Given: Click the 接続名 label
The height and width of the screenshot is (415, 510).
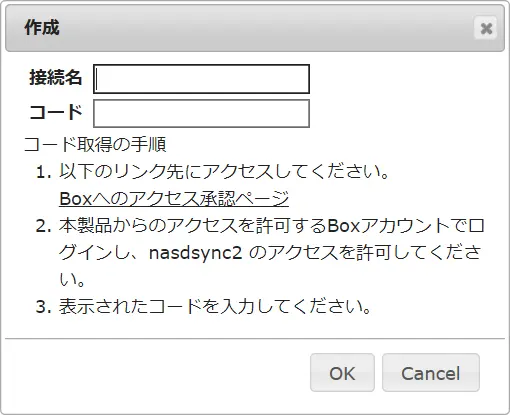Looking at the screenshot, I should [55, 77].
